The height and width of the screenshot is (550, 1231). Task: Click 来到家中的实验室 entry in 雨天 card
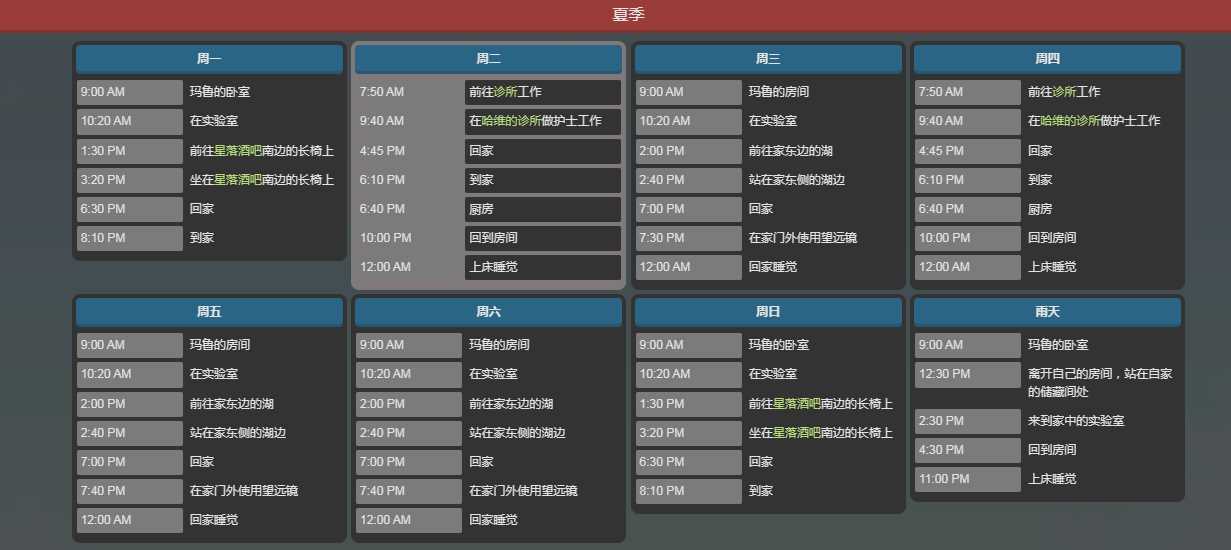(1076, 421)
